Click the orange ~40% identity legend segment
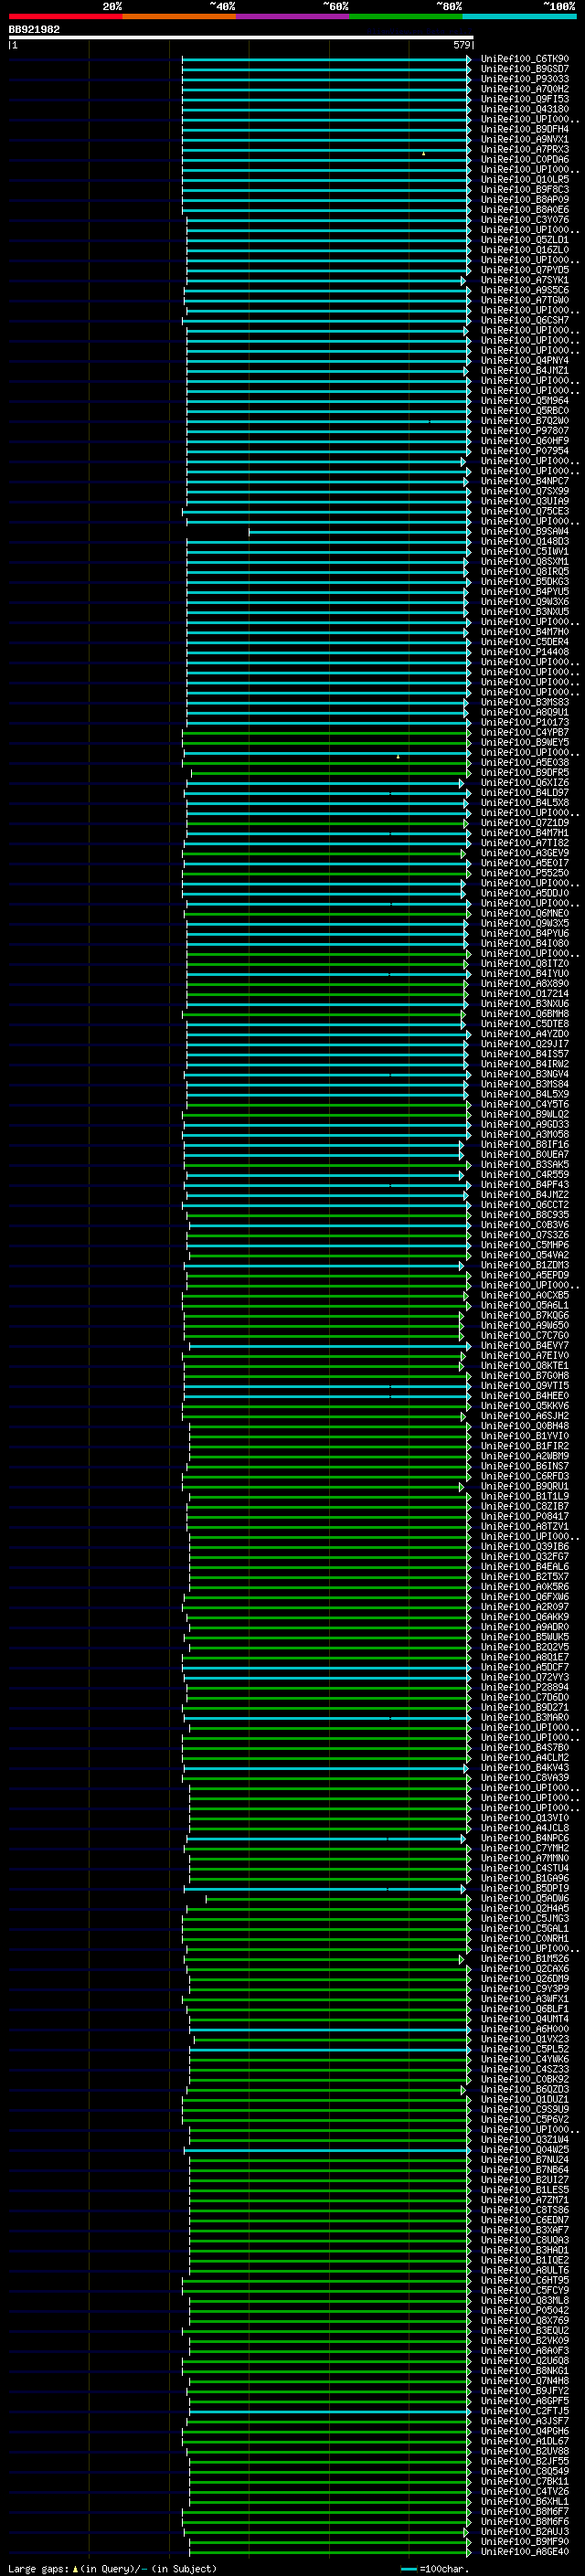 pos(179,16)
